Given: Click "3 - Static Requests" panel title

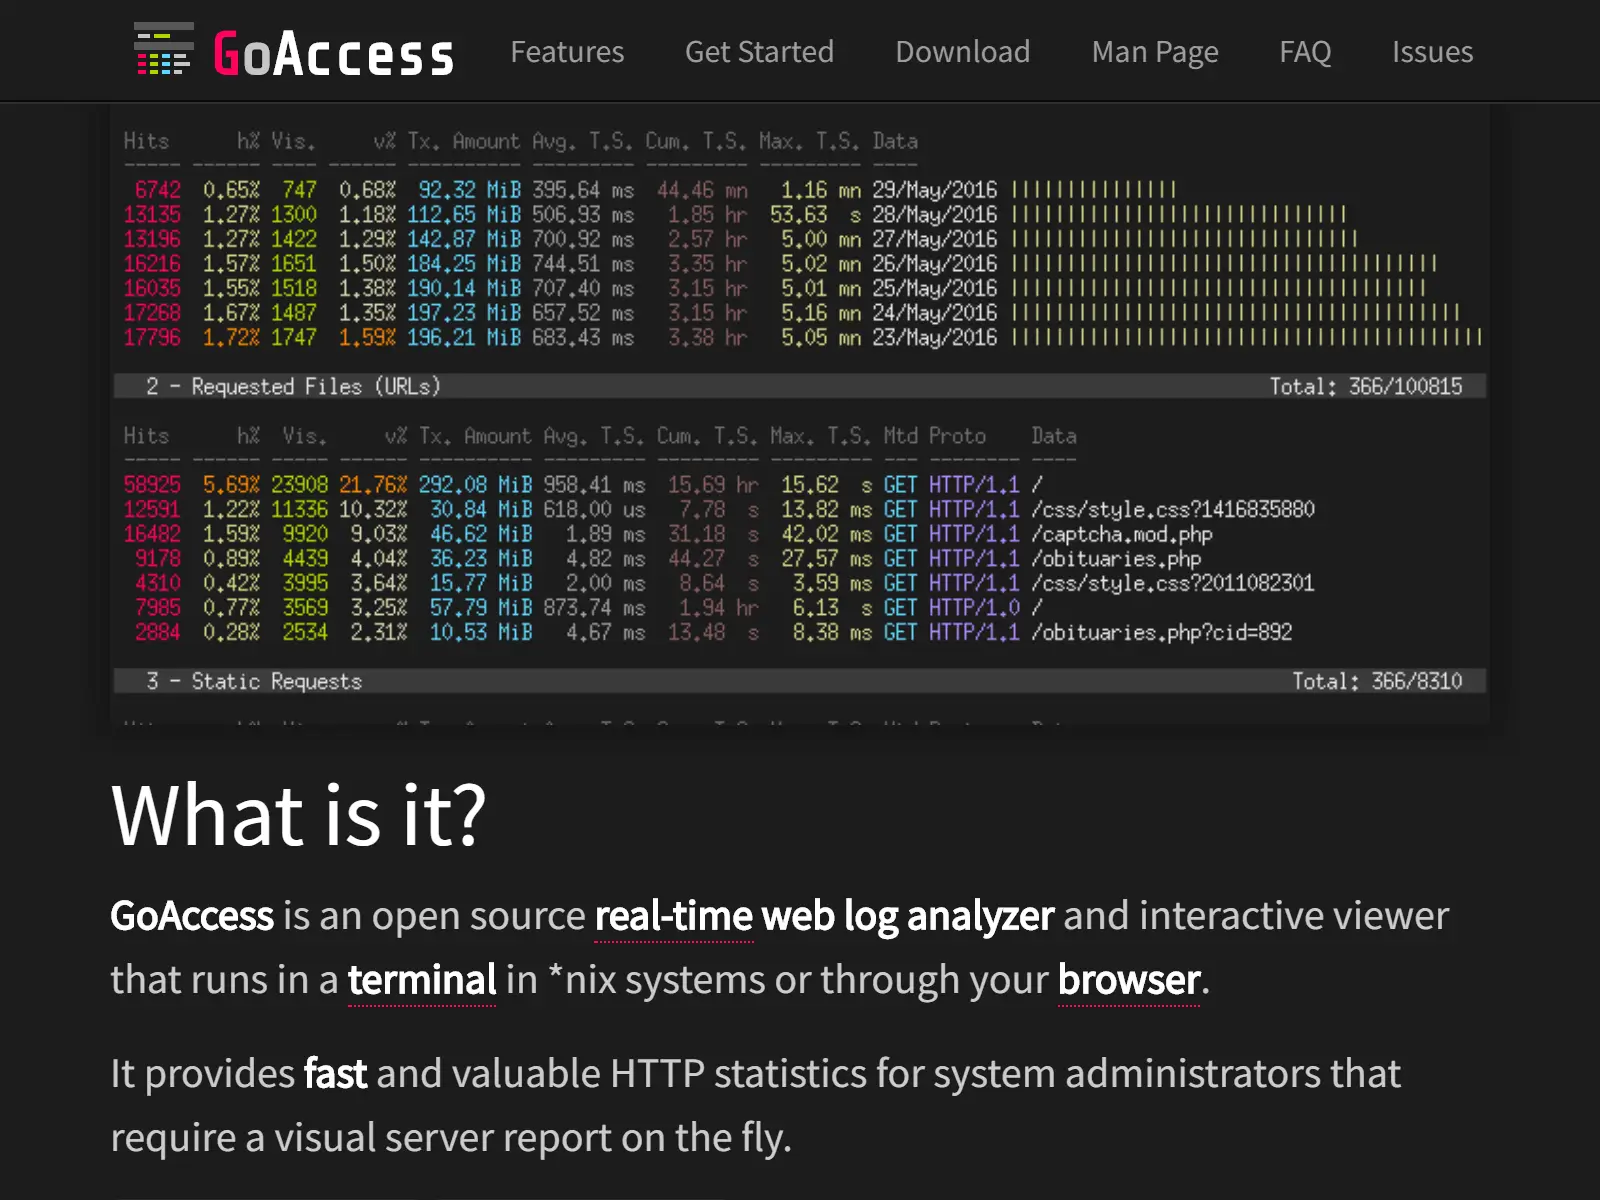Looking at the screenshot, I should pyautogui.click(x=254, y=681).
